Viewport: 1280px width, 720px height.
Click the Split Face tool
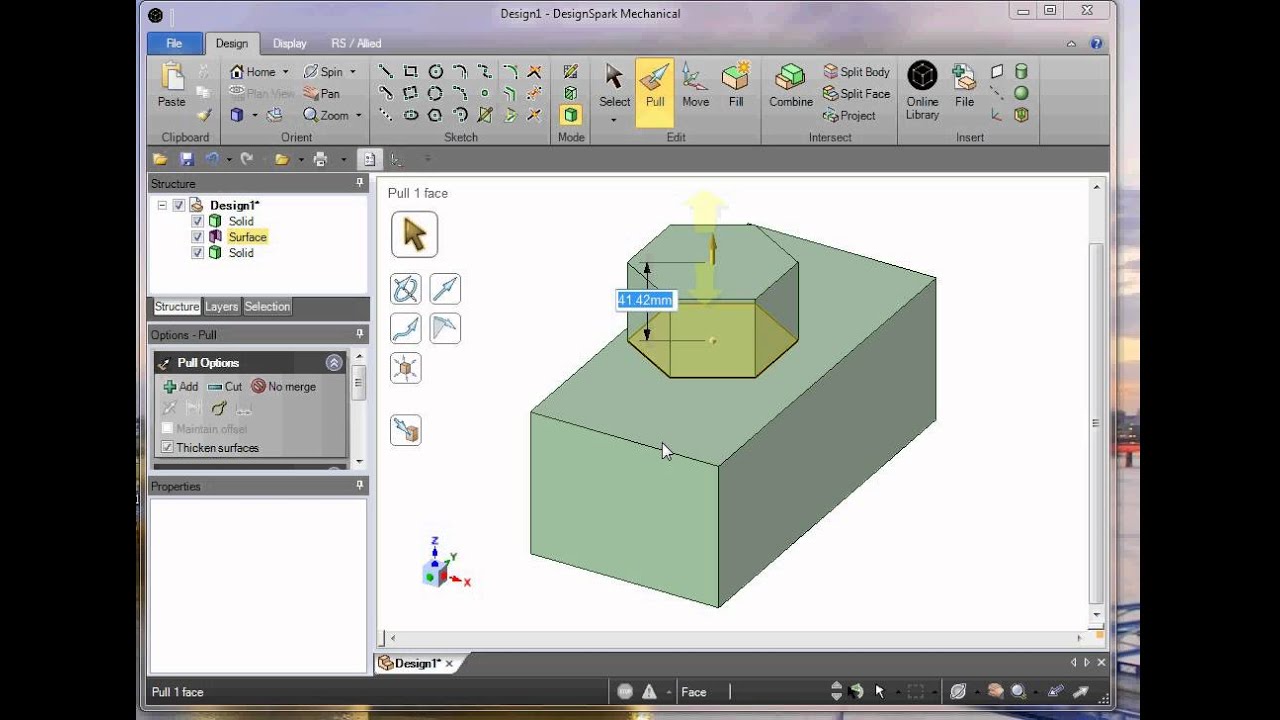(856, 94)
